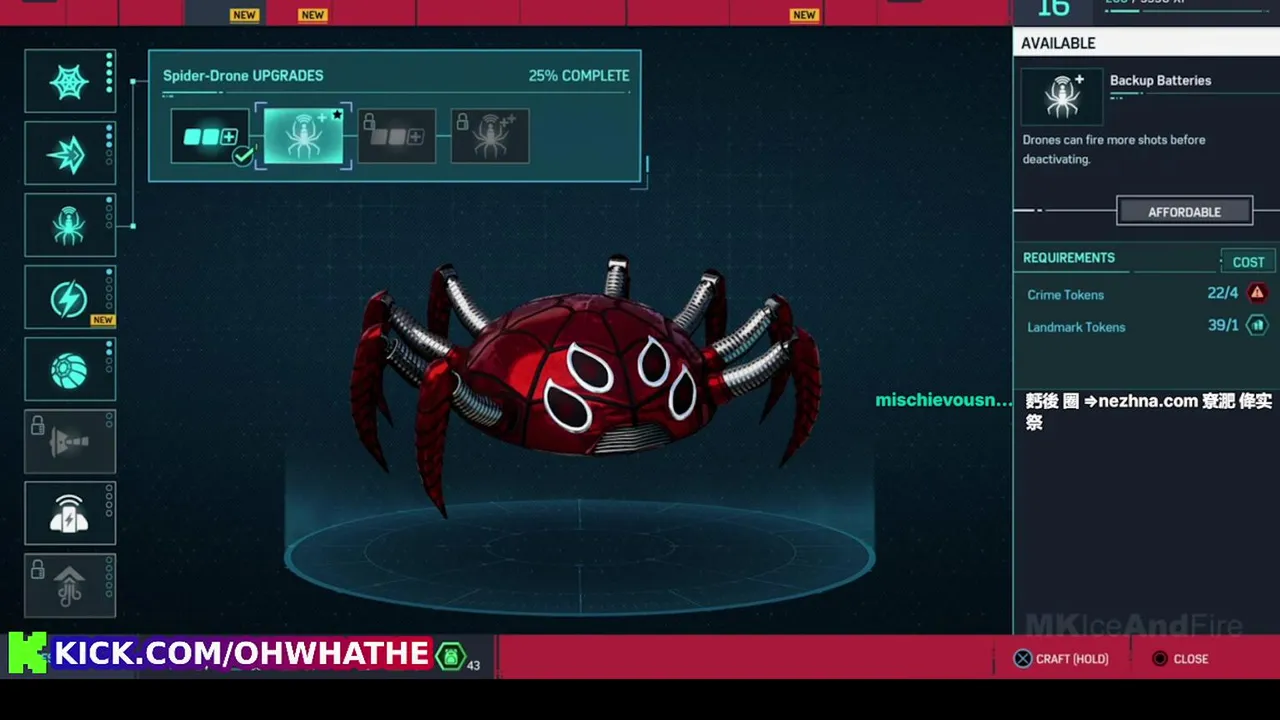This screenshot has width=1280, height=720.
Task: Click the AVAILABLE header text
Action: tap(1058, 43)
